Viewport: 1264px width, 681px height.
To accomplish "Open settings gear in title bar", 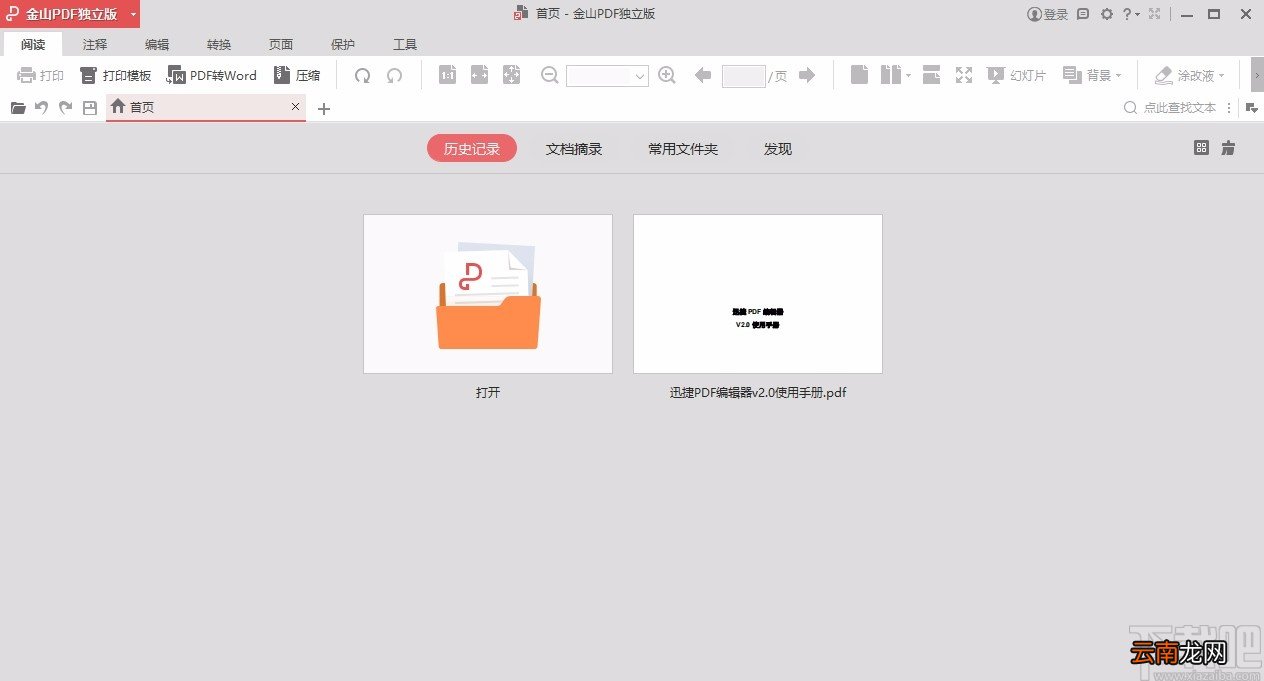I will click(1107, 14).
